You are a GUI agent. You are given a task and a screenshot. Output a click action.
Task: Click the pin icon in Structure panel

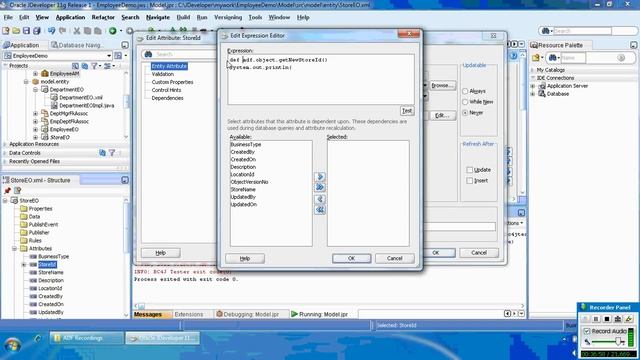tap(7, 191)
